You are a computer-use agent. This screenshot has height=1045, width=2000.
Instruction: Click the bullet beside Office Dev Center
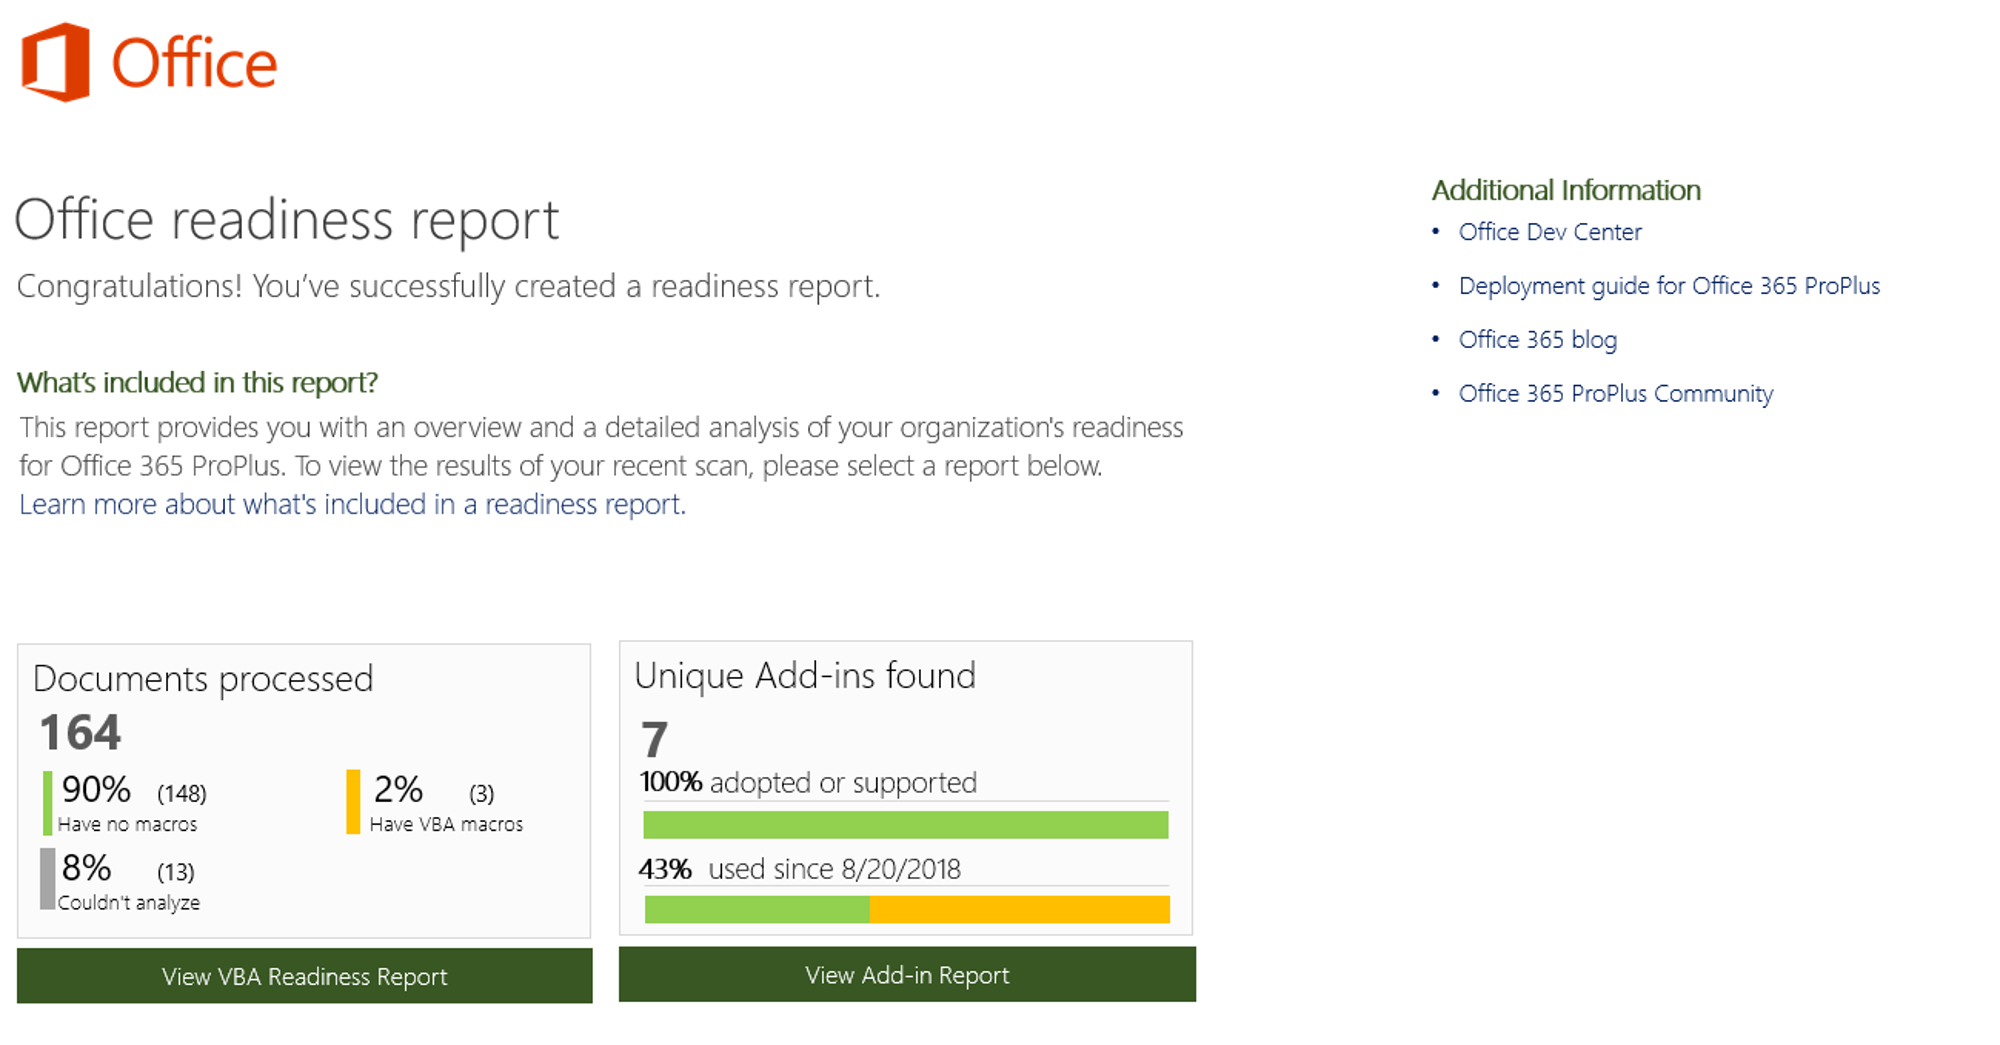coord(1438,232)
